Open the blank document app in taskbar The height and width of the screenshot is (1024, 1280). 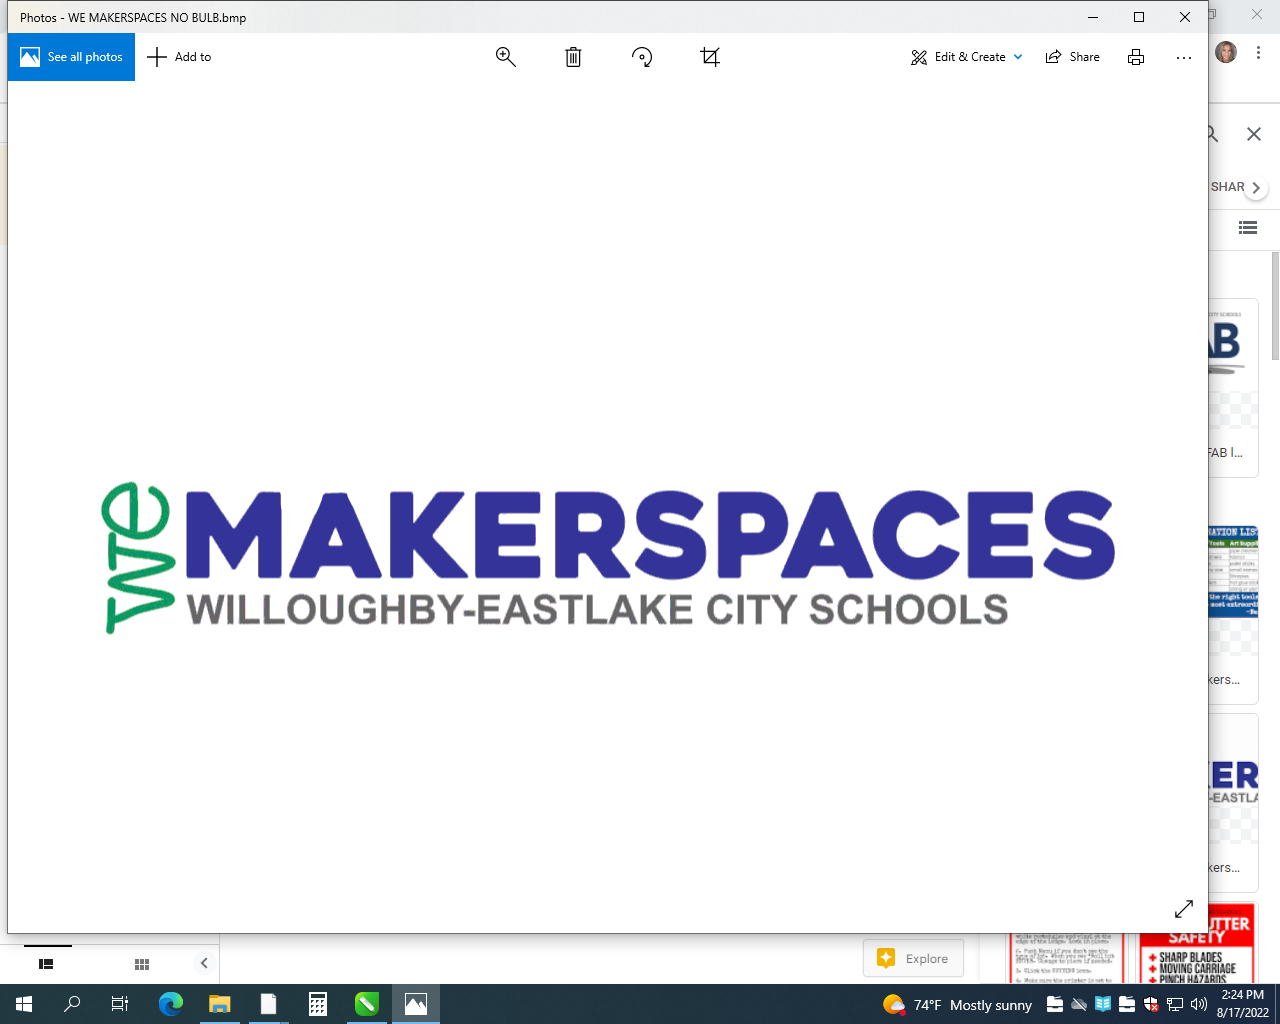click(268, 1004)
